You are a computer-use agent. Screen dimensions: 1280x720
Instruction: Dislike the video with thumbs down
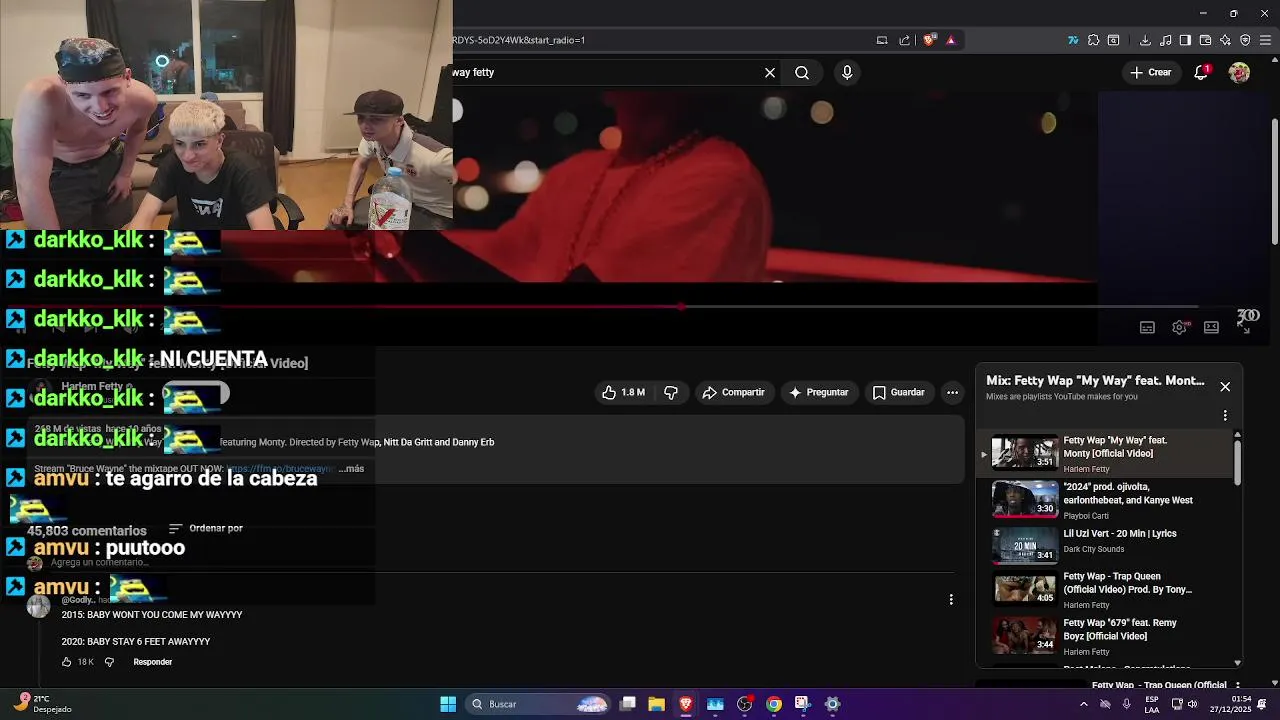click(671, 392)
